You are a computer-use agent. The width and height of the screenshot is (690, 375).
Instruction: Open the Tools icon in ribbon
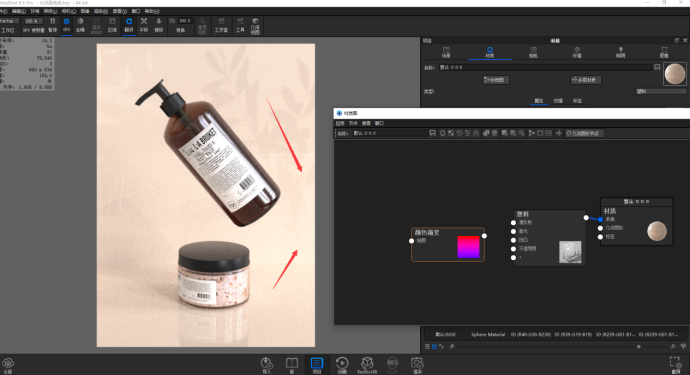(240, 25)
